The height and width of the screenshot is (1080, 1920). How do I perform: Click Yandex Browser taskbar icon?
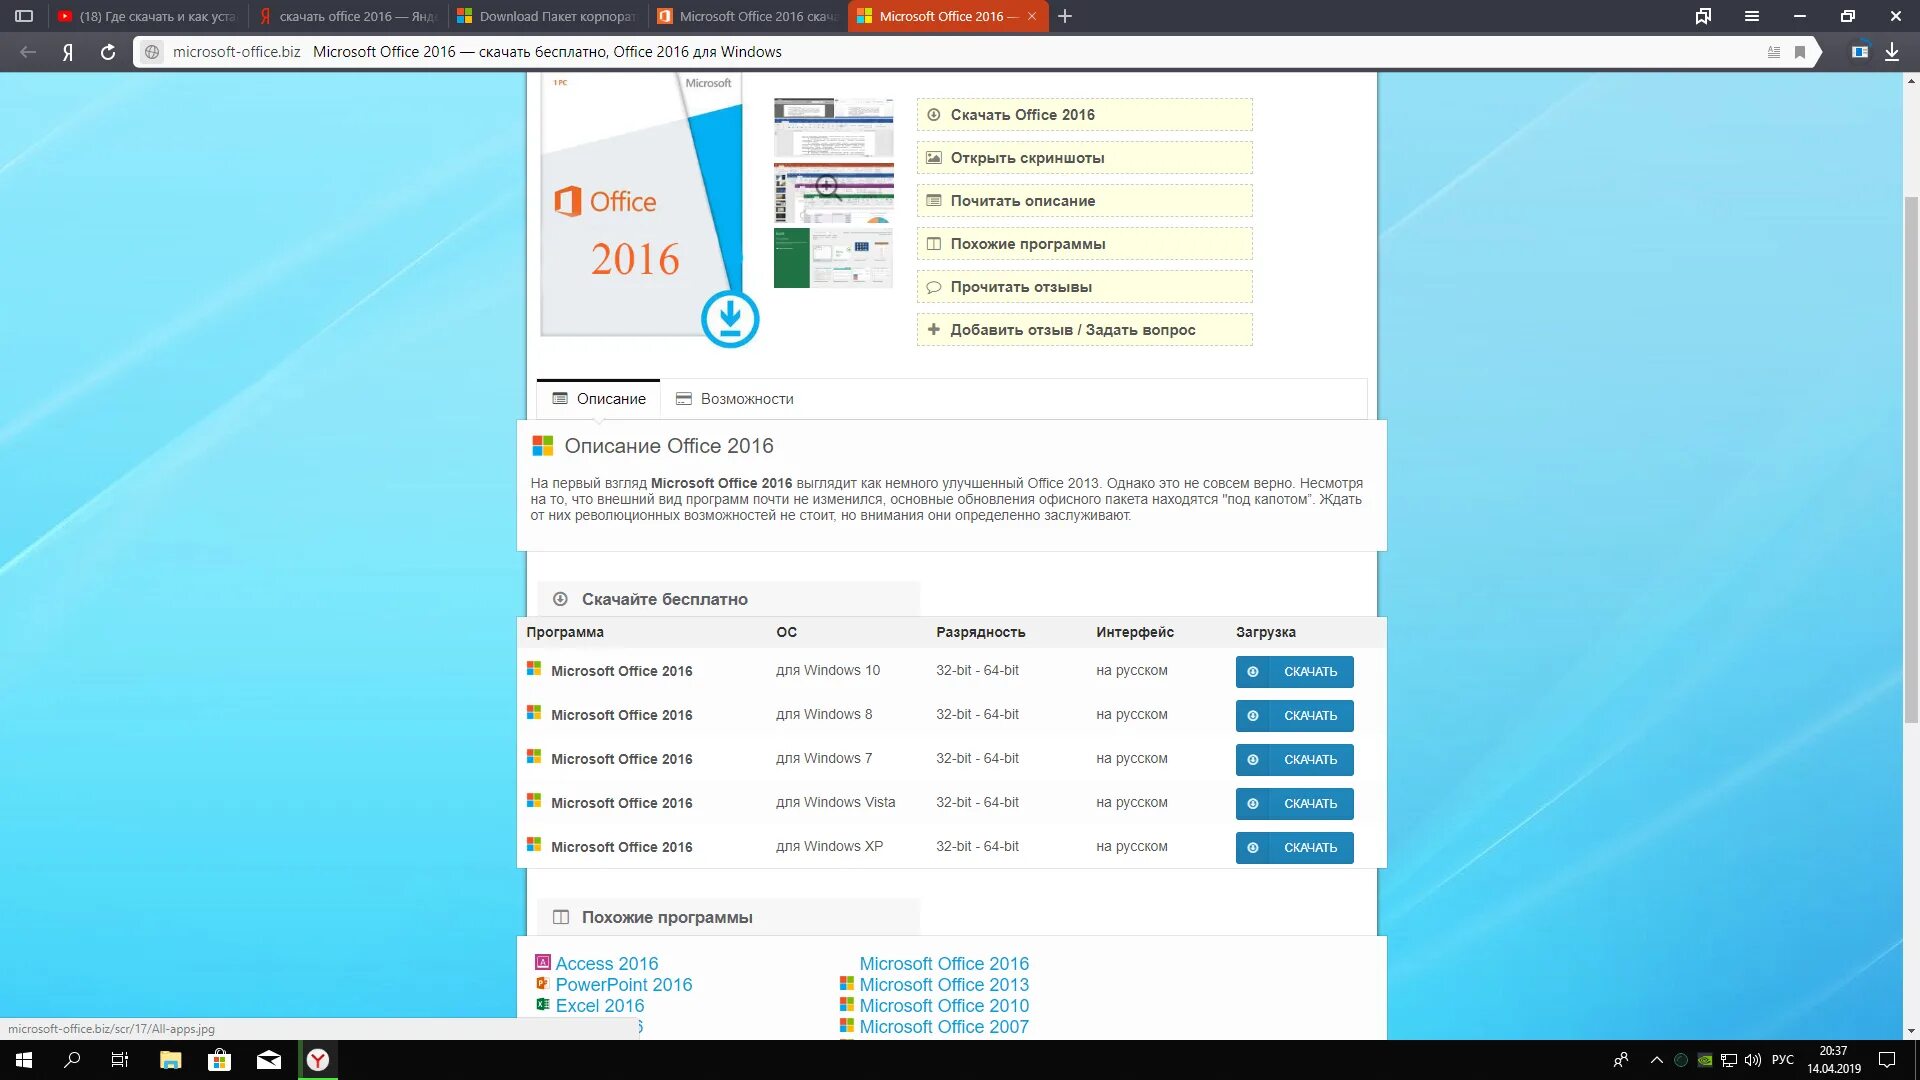(318, 1060)
